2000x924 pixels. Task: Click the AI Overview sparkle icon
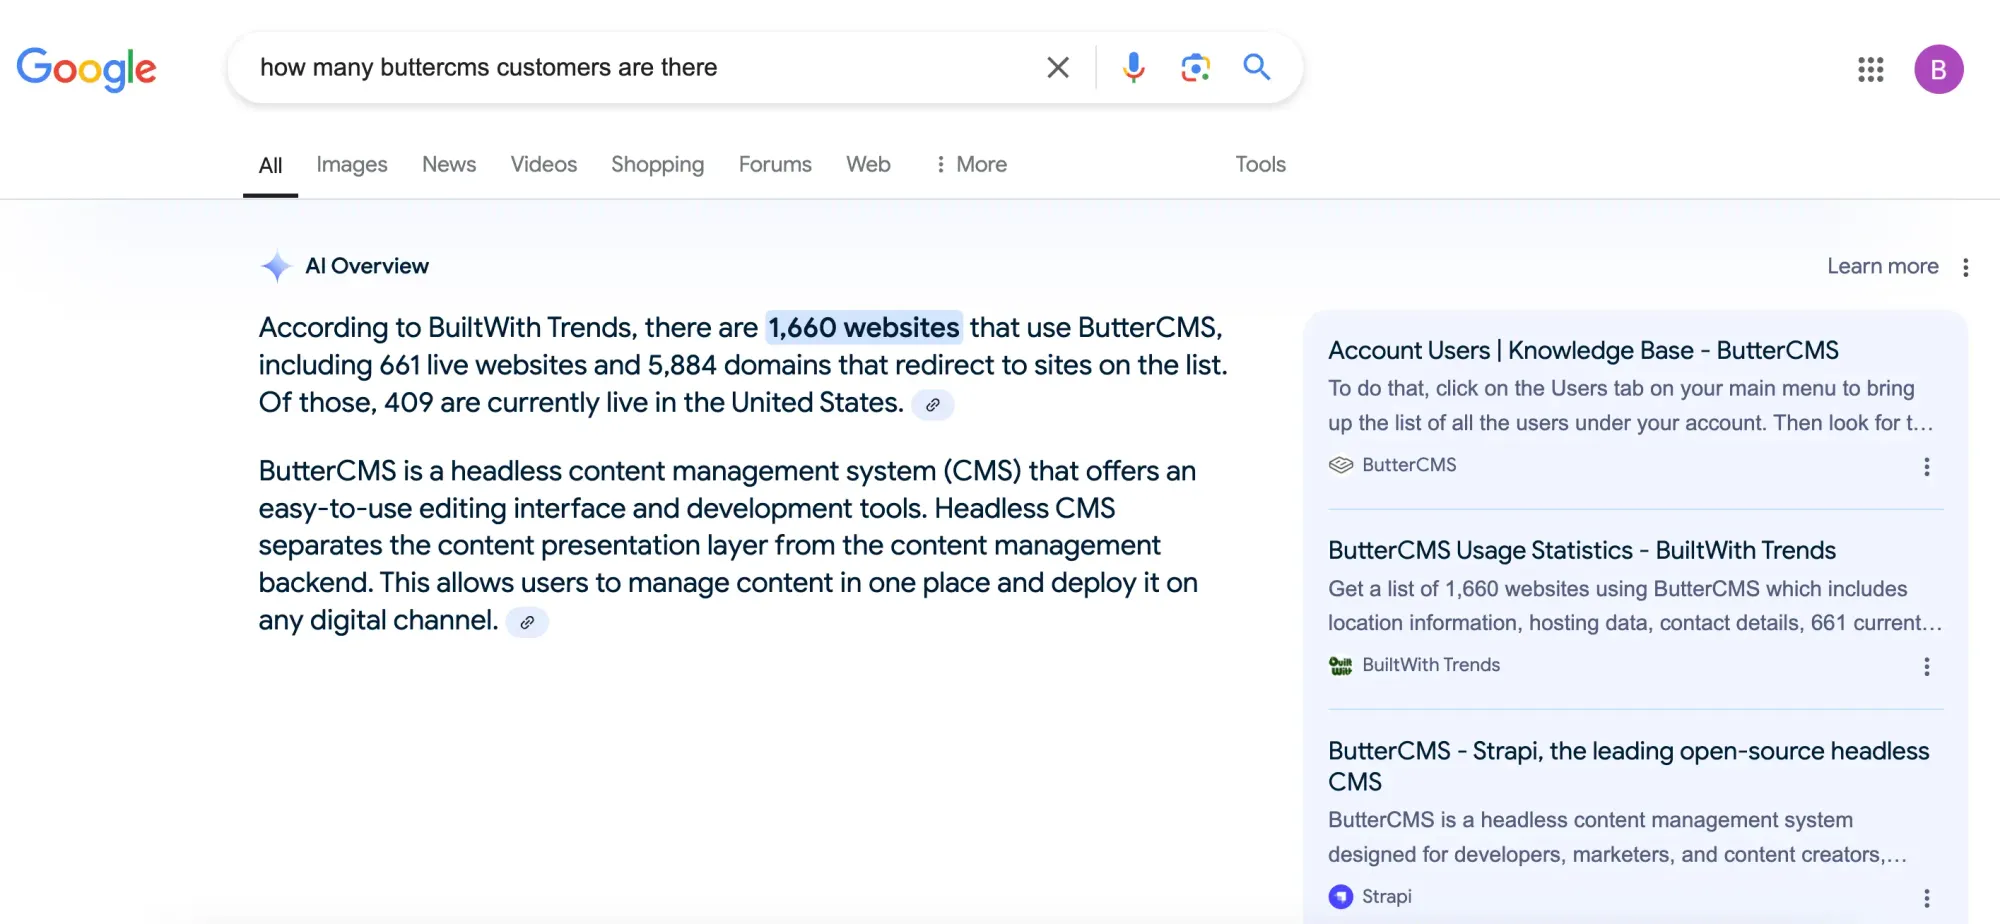coord(276,266)
